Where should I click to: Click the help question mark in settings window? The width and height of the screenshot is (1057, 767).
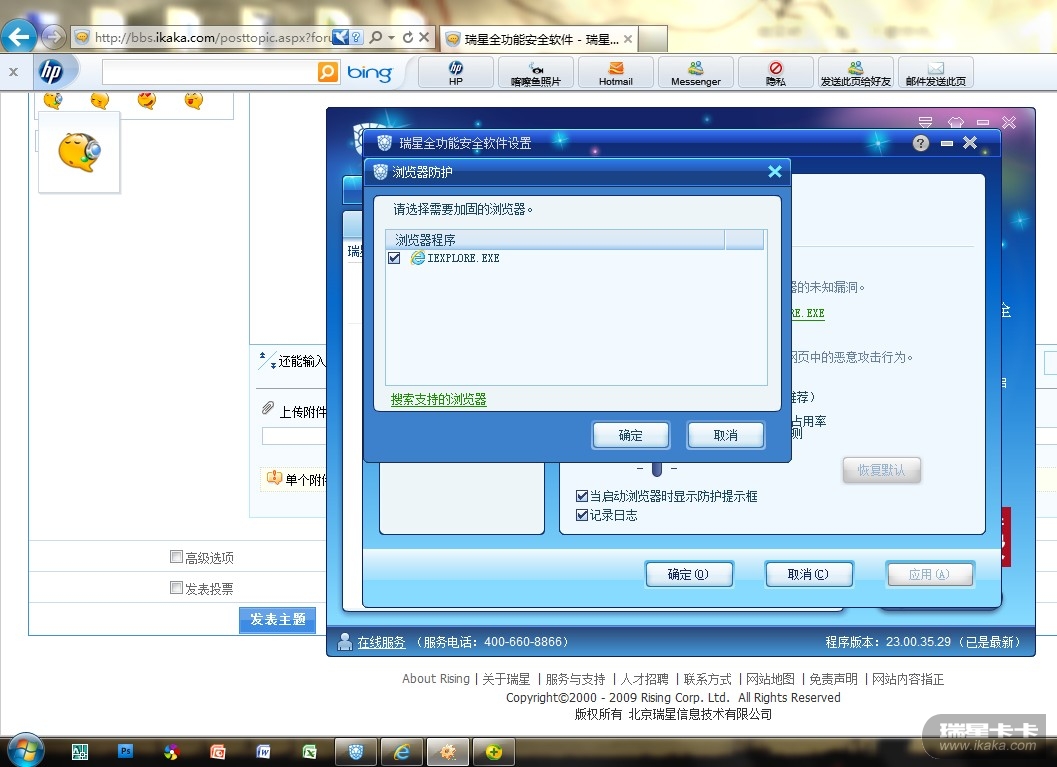pos(921,143)
